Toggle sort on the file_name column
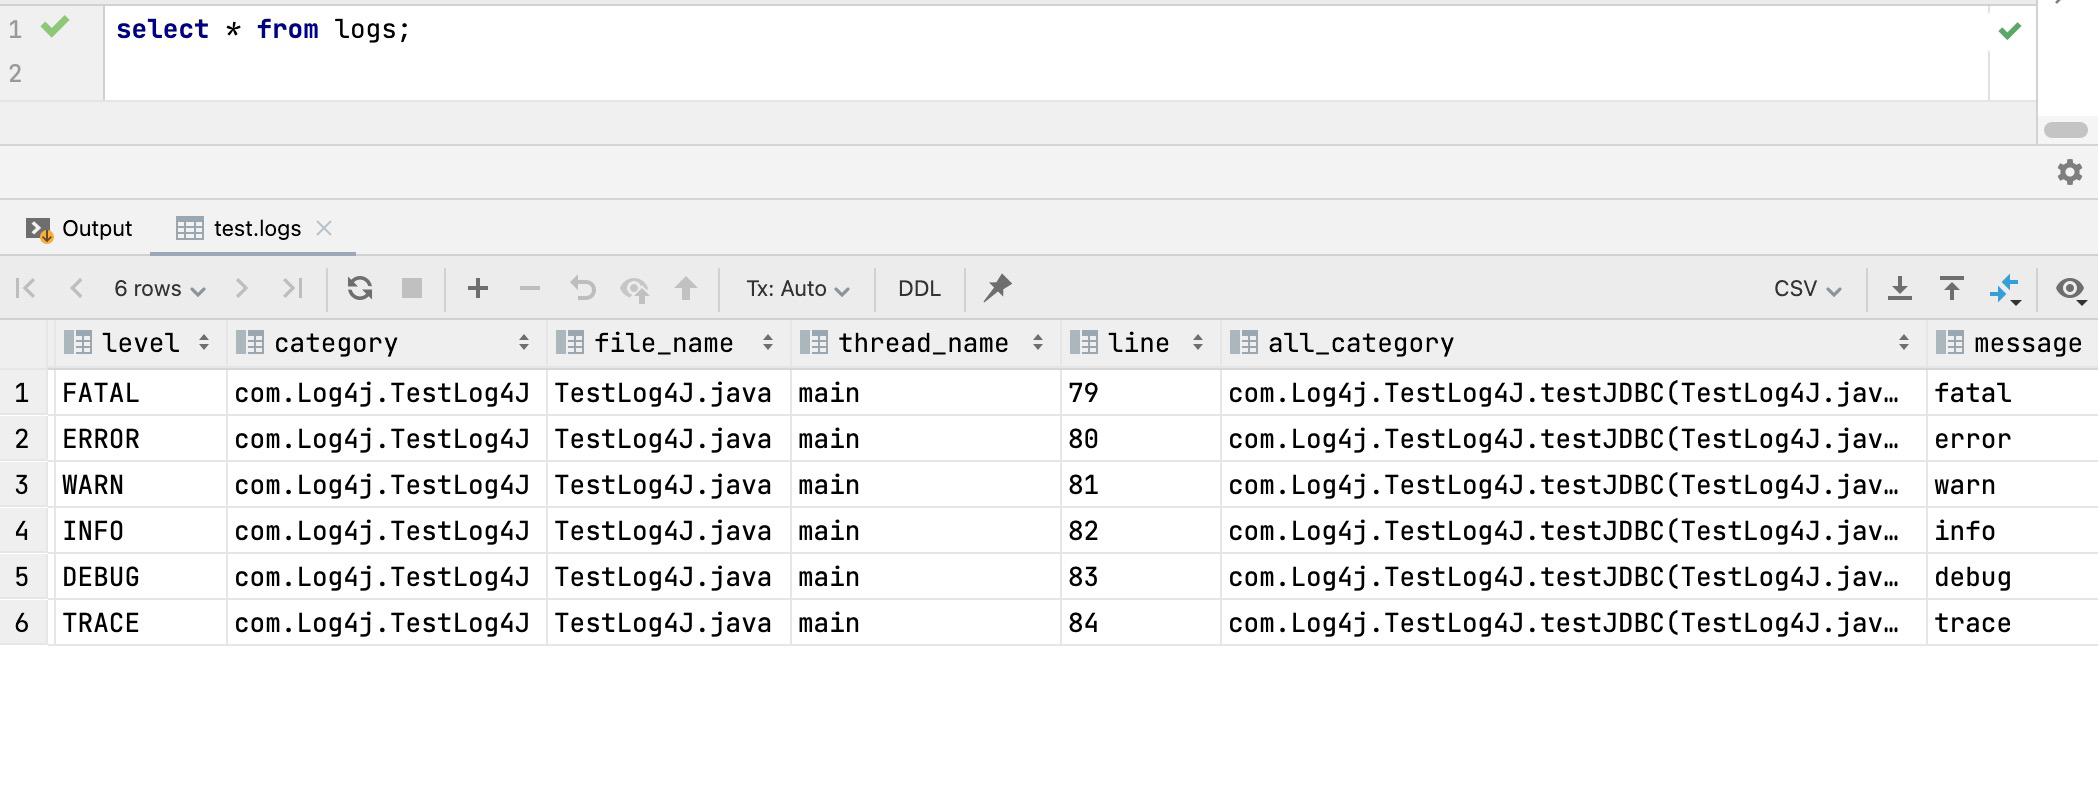The height and width of the screenshot is (804, 2098). point(767,343)
